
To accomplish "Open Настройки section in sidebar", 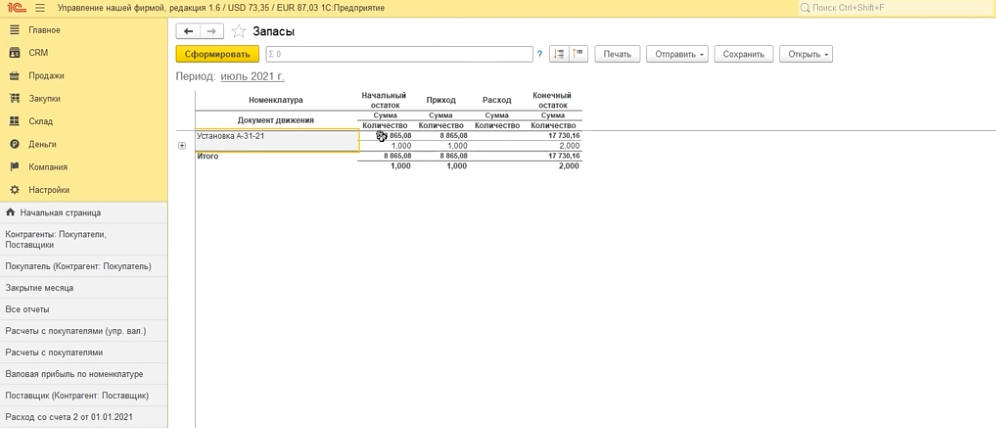I will pyautogui.click(x=48, y=190).
